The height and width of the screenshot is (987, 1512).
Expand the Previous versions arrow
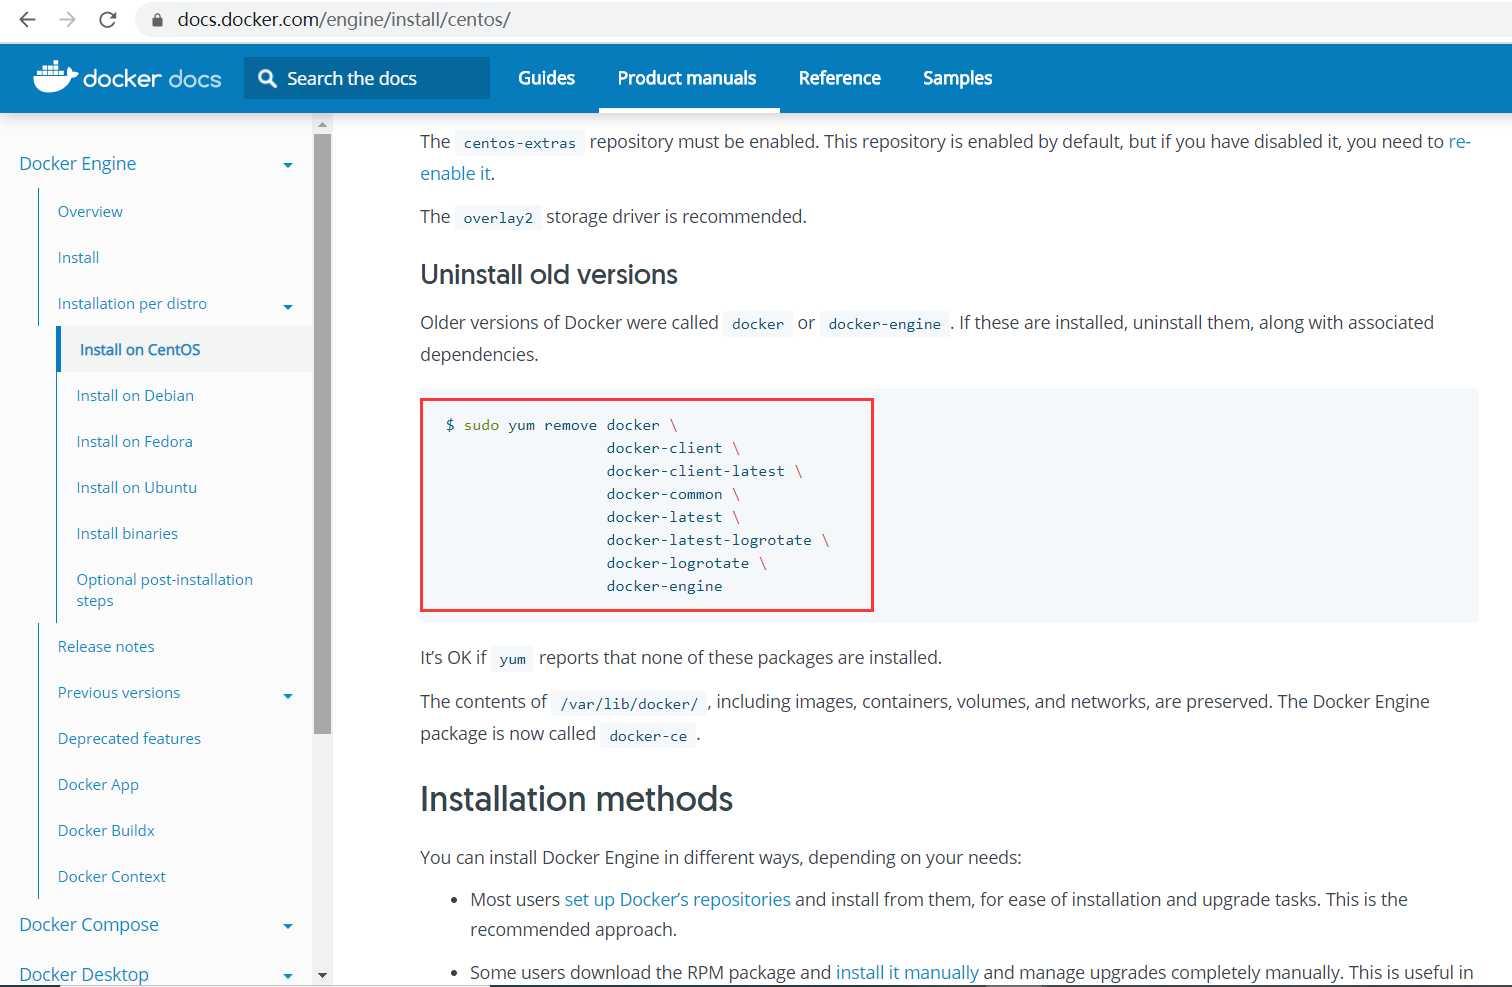pos(288,696)
